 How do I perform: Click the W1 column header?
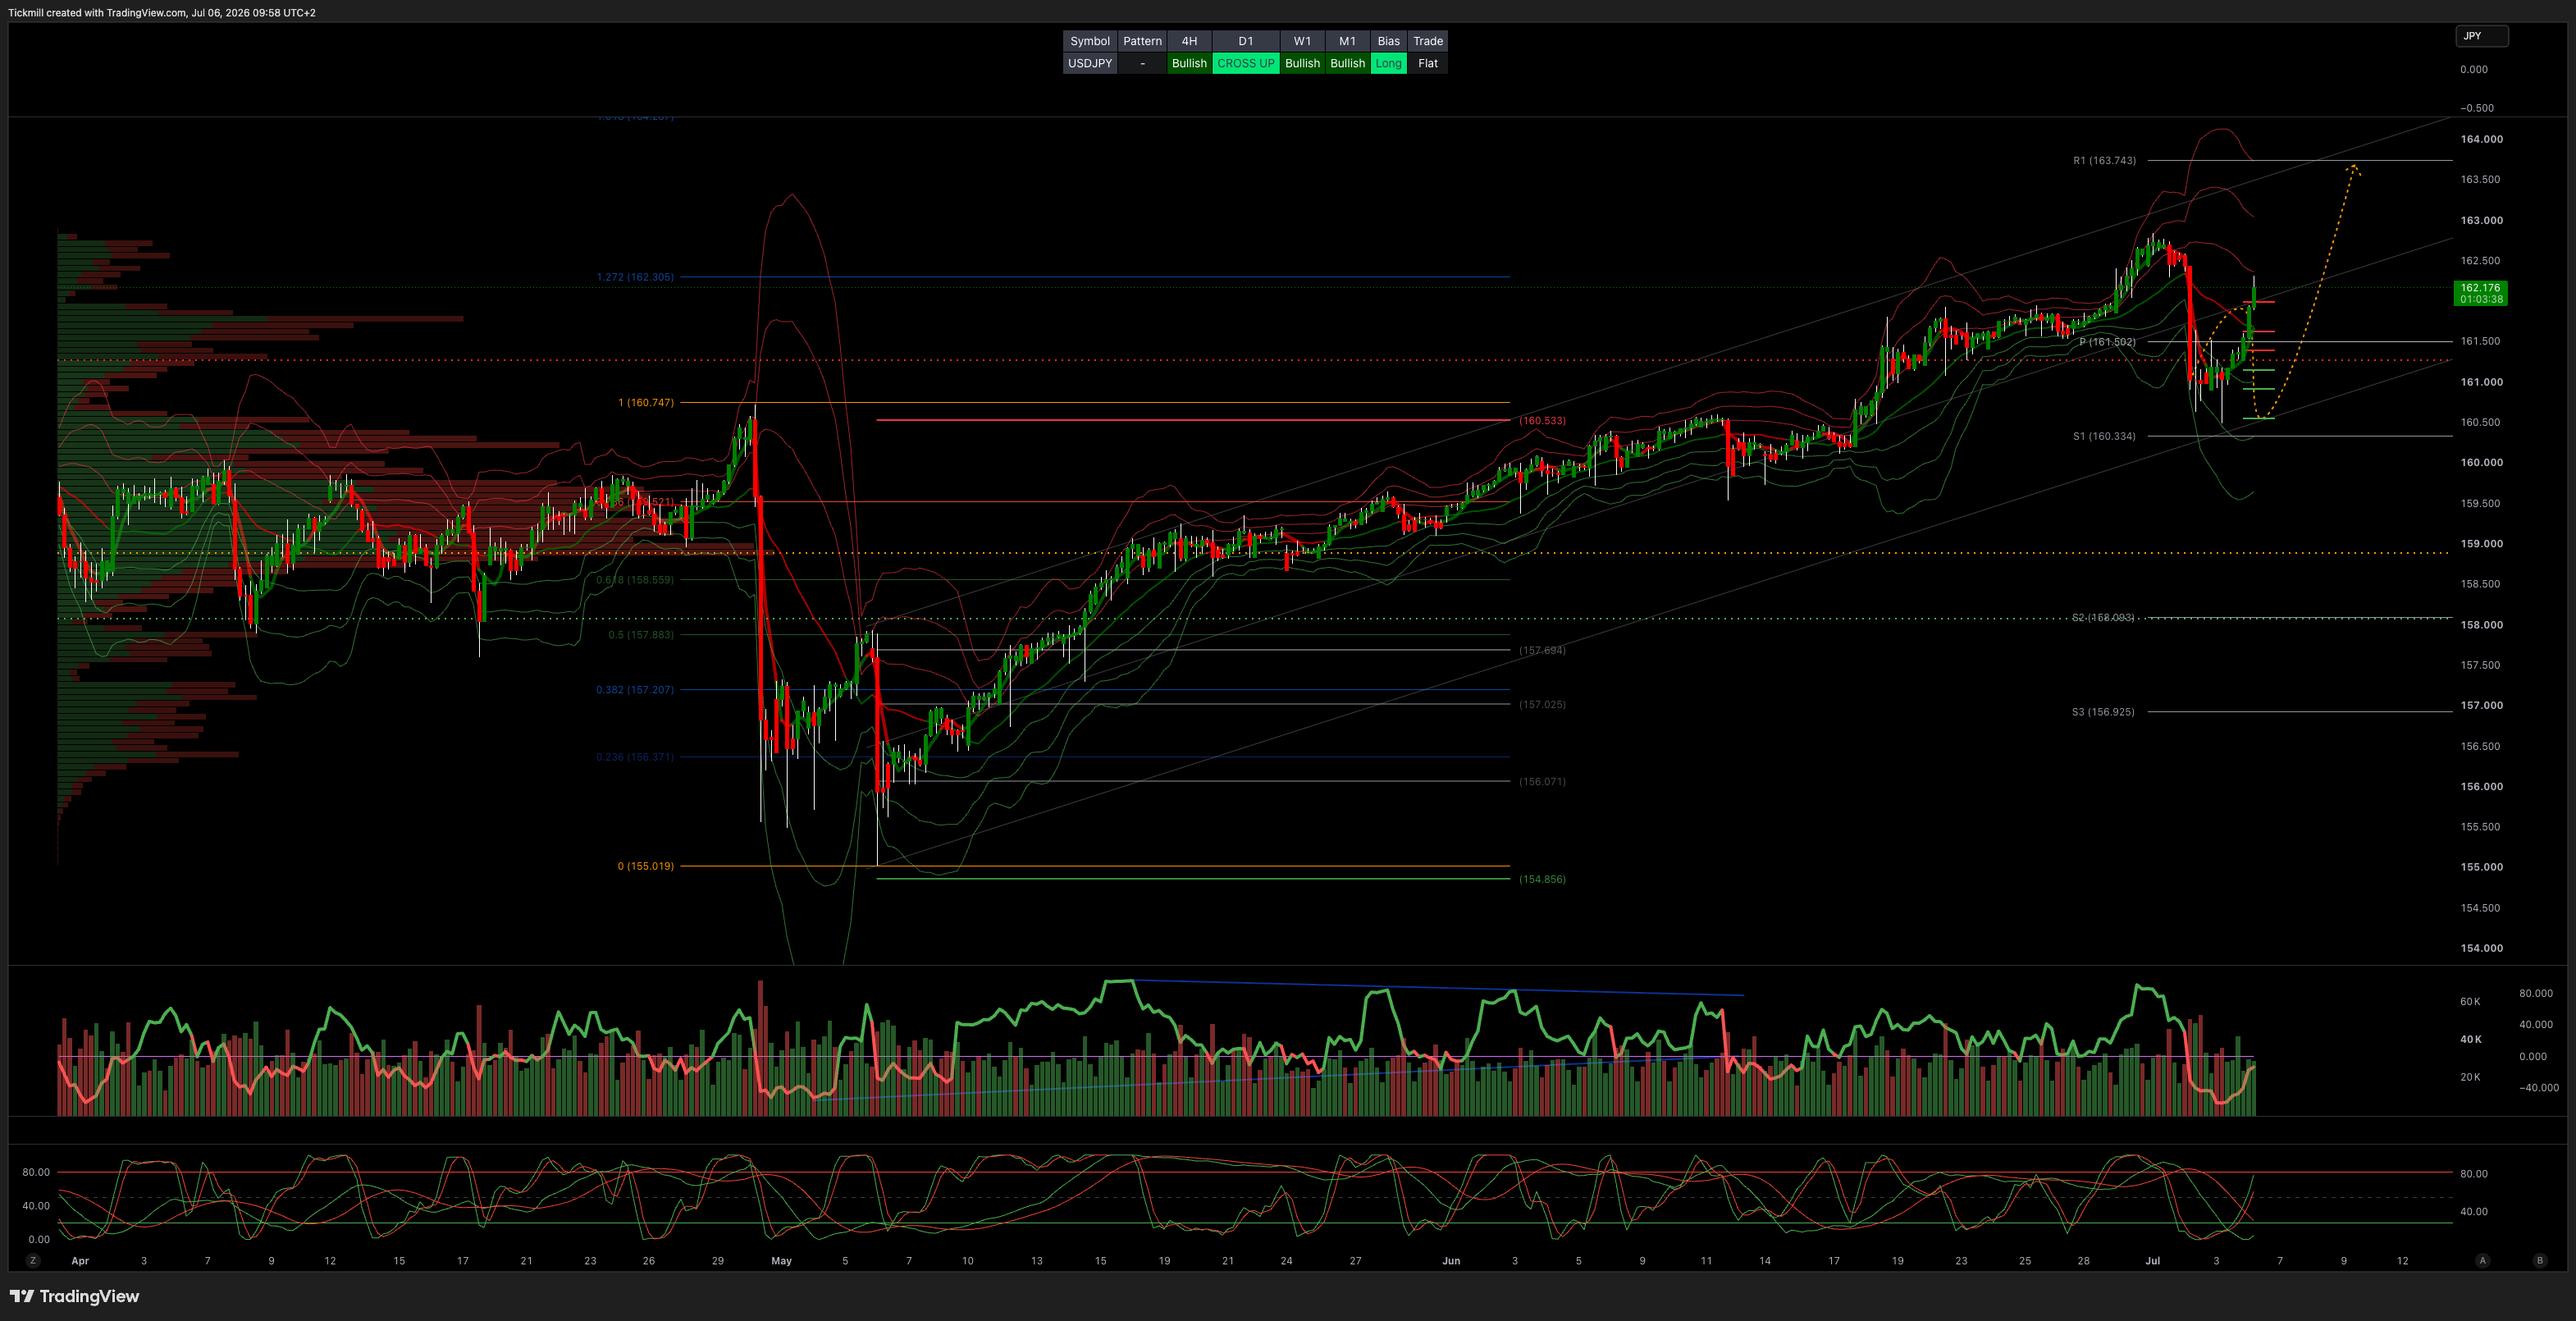click(1302, 41)
